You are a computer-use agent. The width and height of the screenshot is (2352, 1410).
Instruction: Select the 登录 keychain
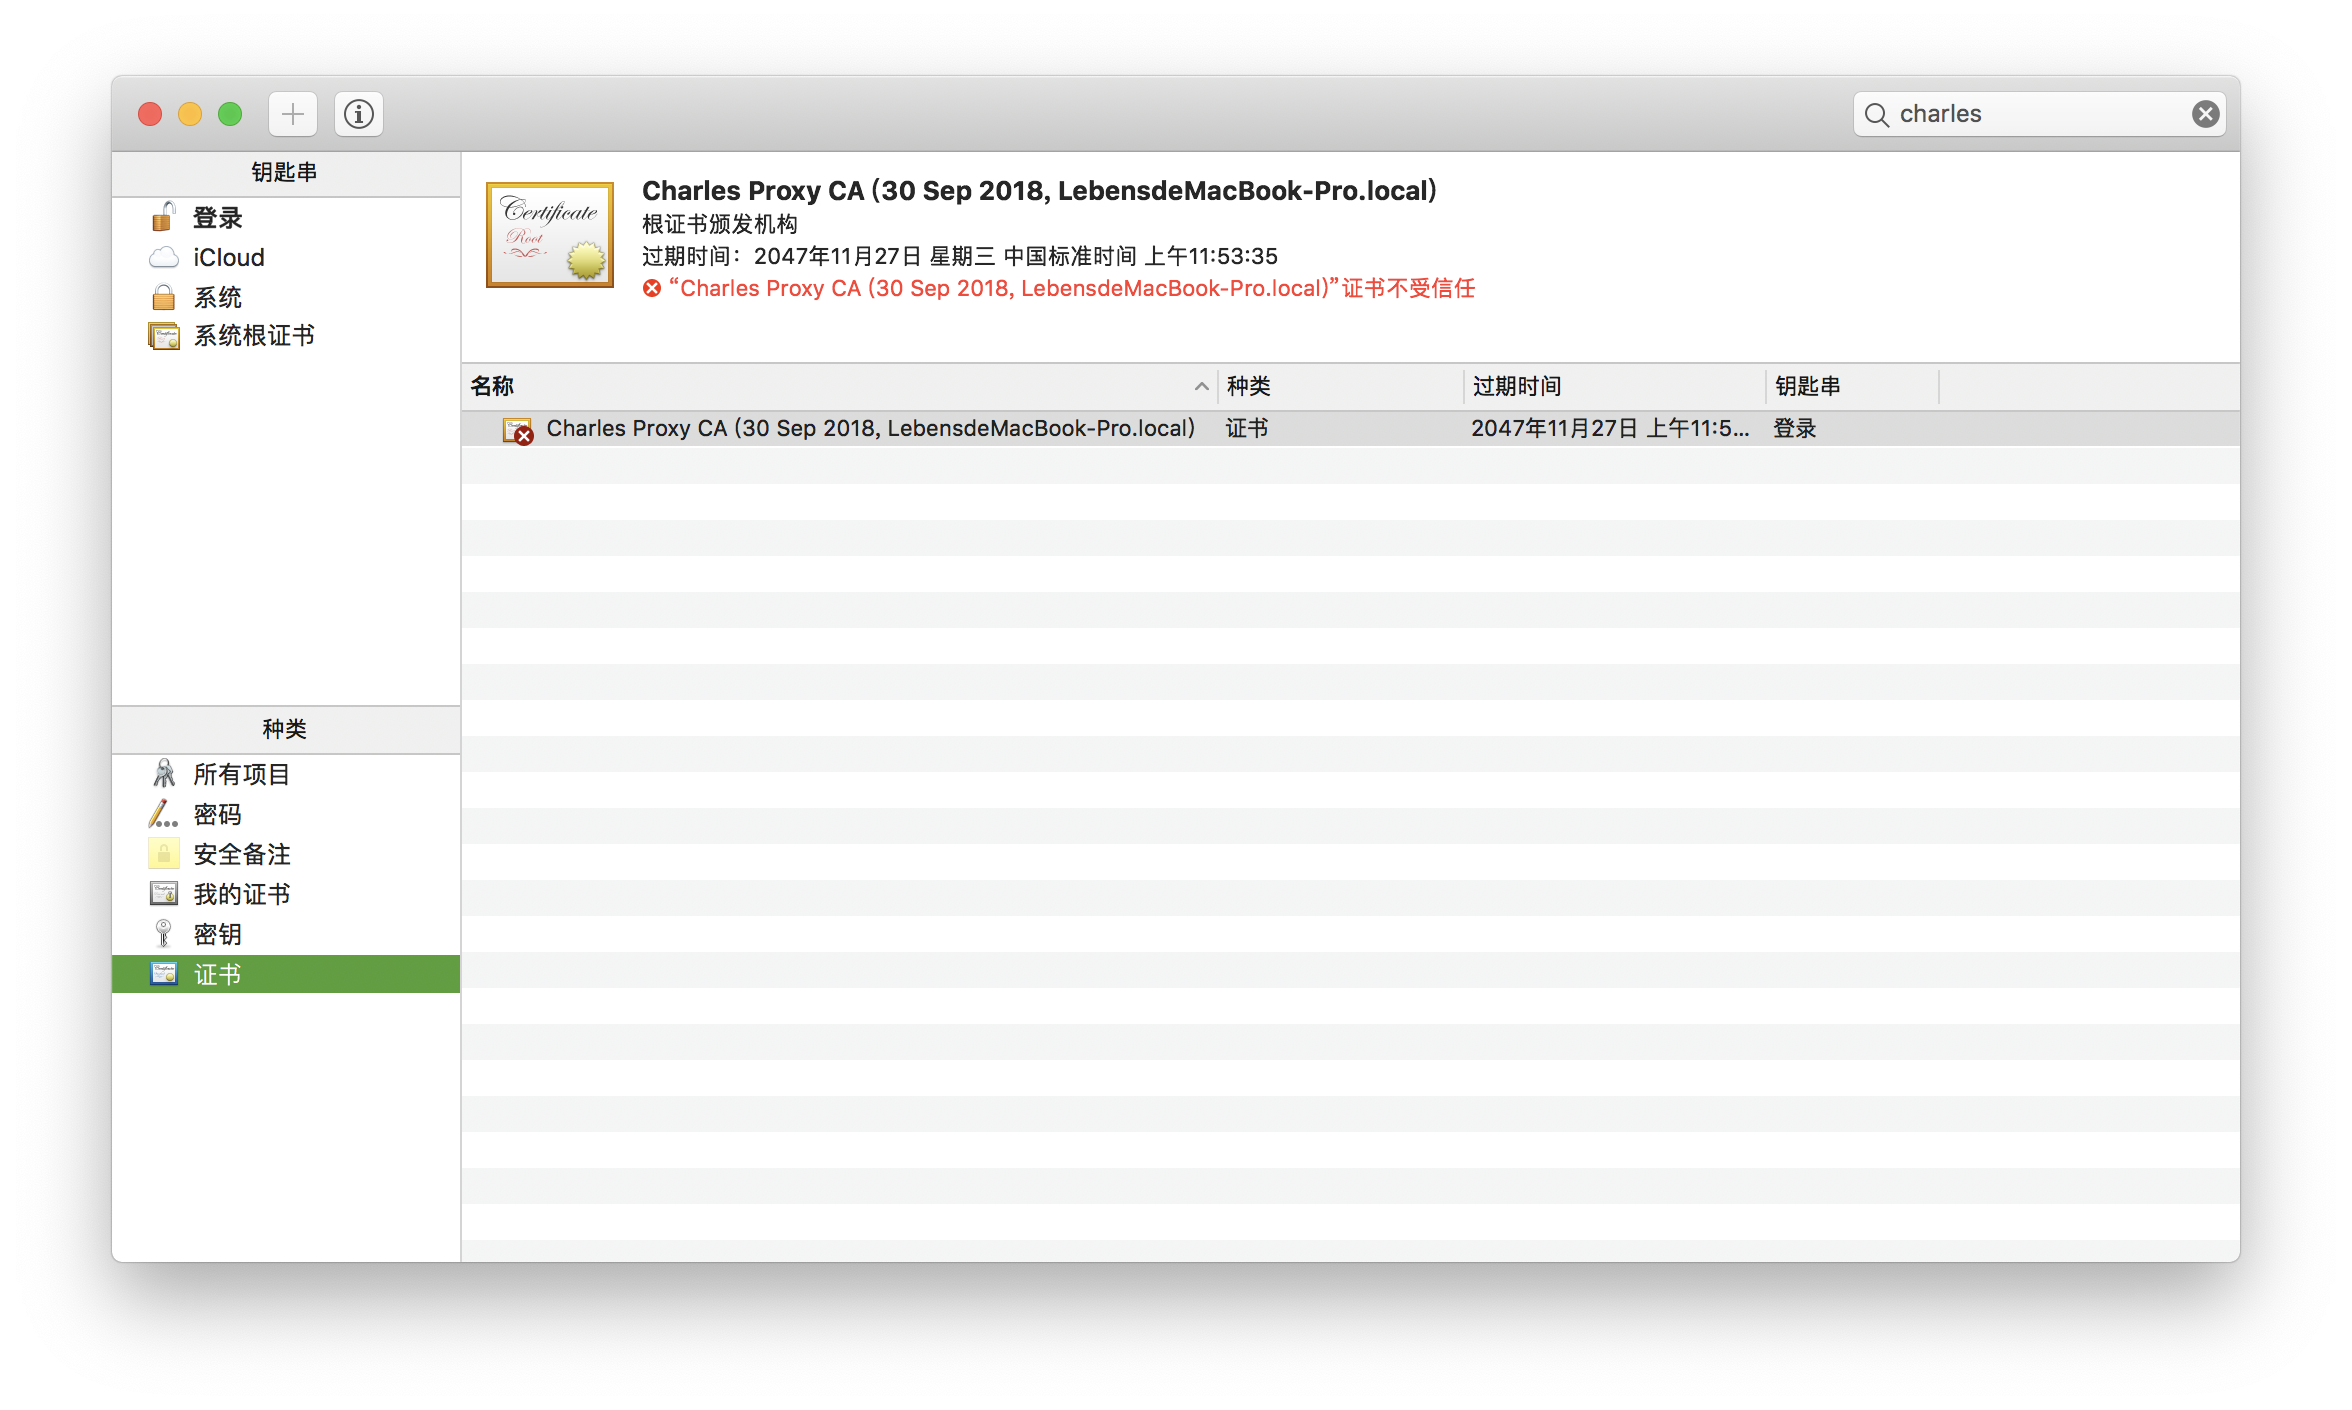(217, 218)
